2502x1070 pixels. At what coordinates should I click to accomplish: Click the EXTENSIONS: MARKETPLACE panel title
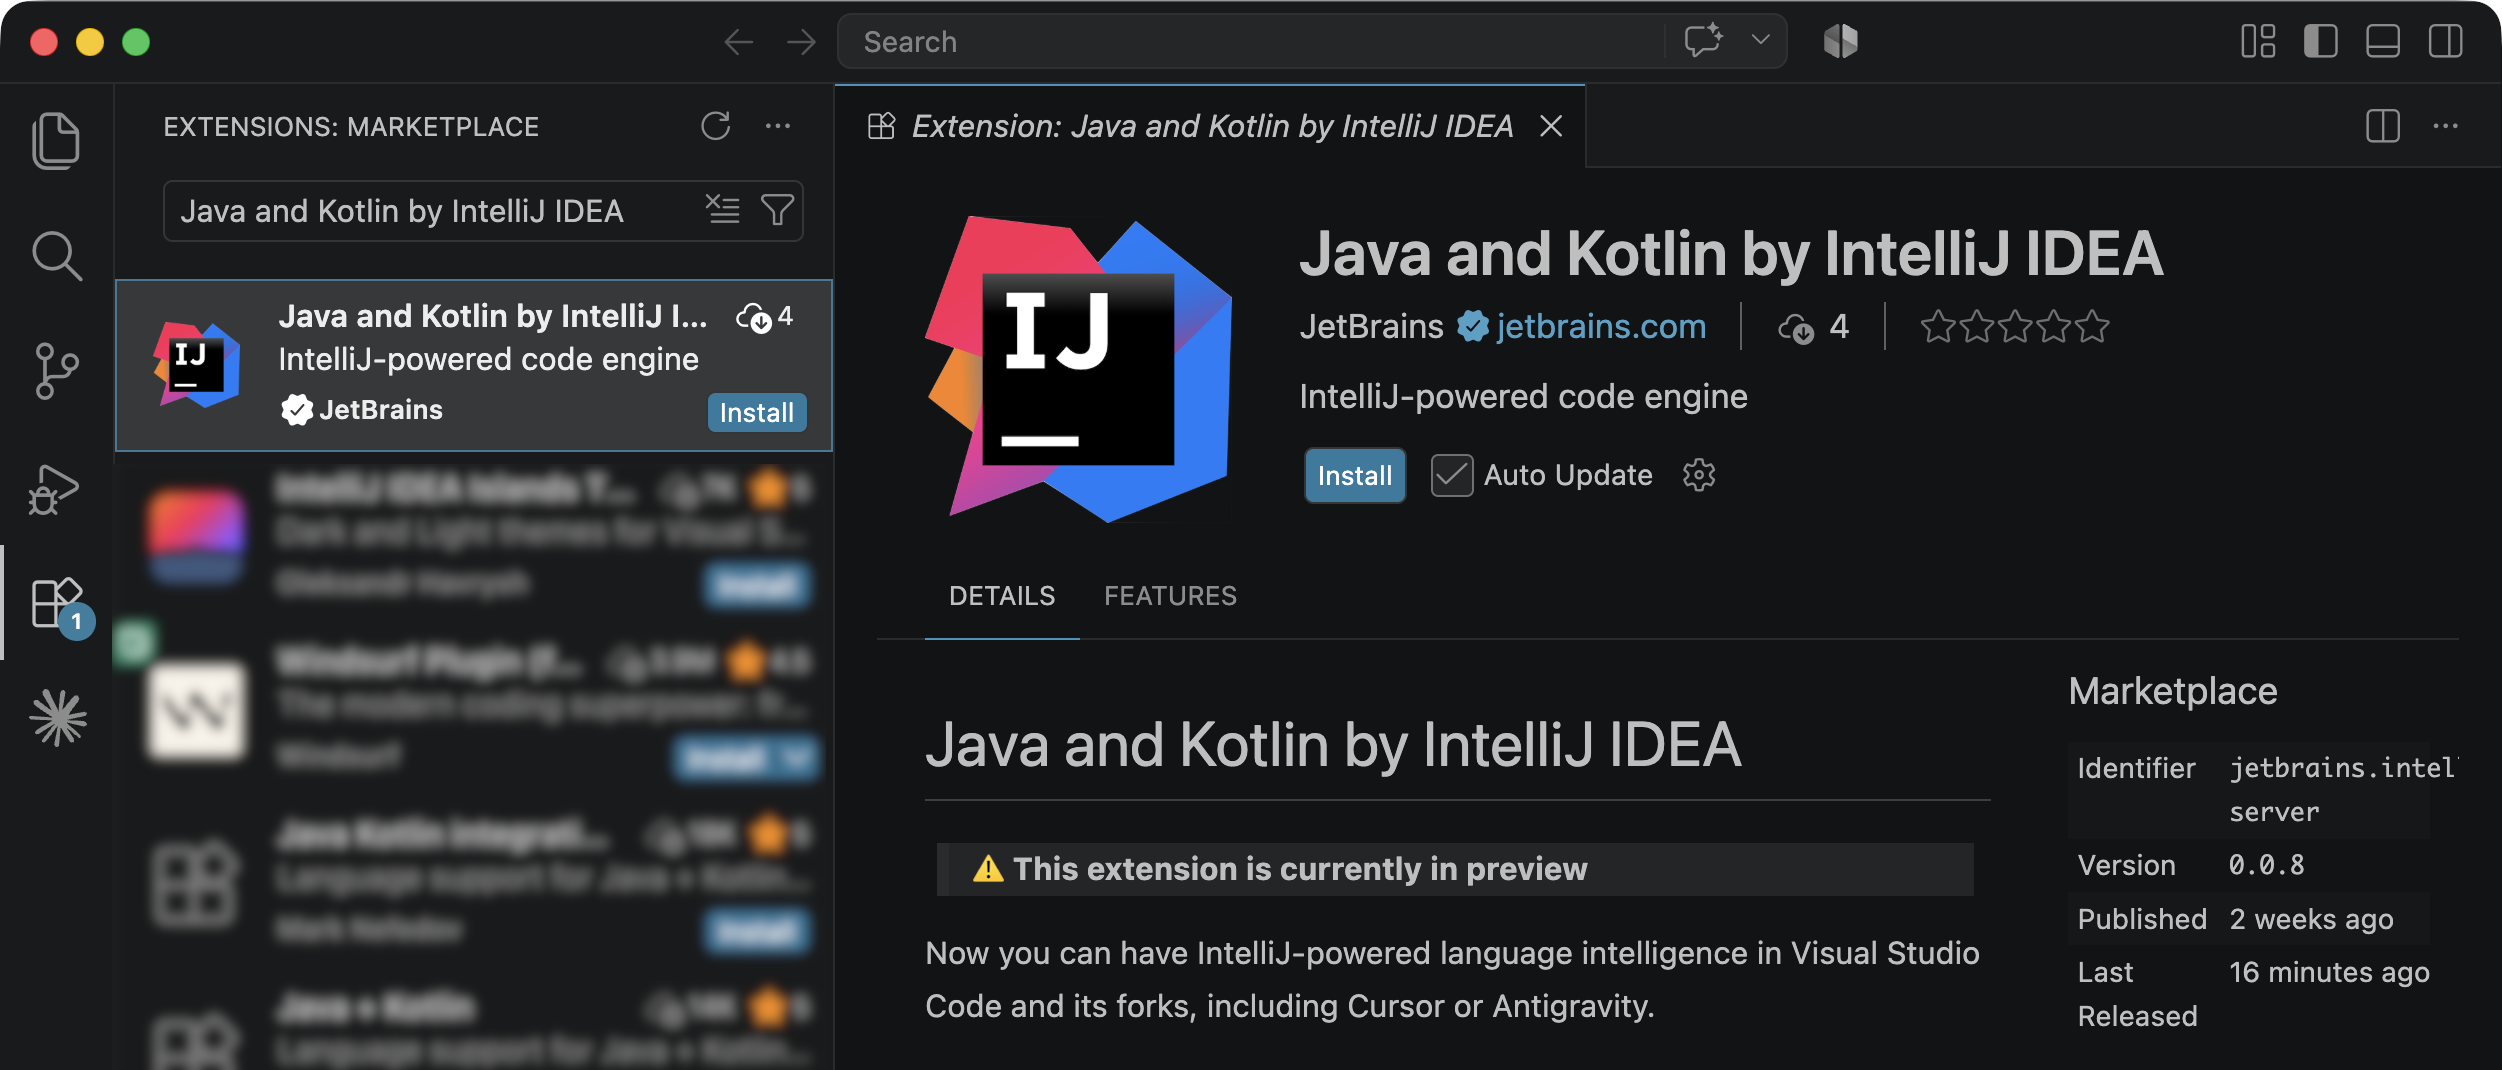(351, 126)
